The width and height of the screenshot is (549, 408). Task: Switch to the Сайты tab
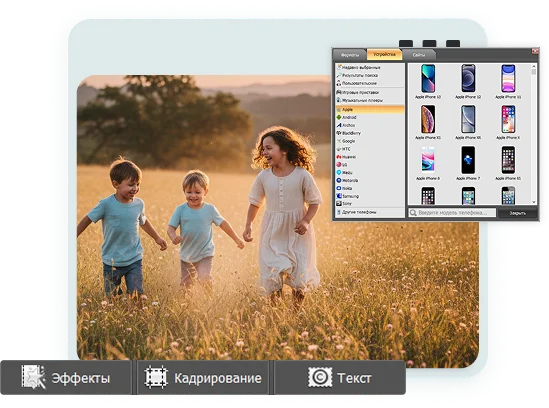point(419,55)
